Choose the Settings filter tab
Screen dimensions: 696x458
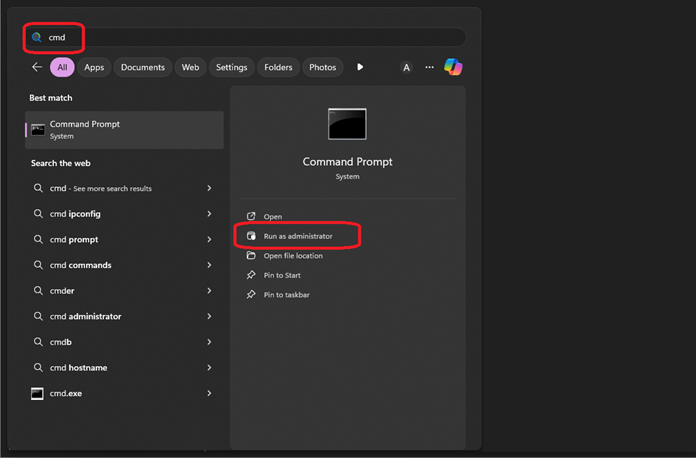point(231,67)
